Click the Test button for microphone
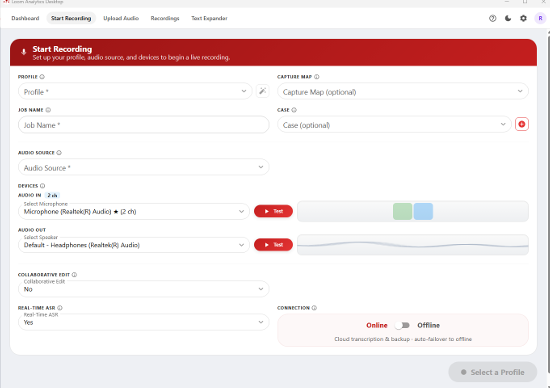This screenshot has width=550, height=388. [x=273, y=211]
